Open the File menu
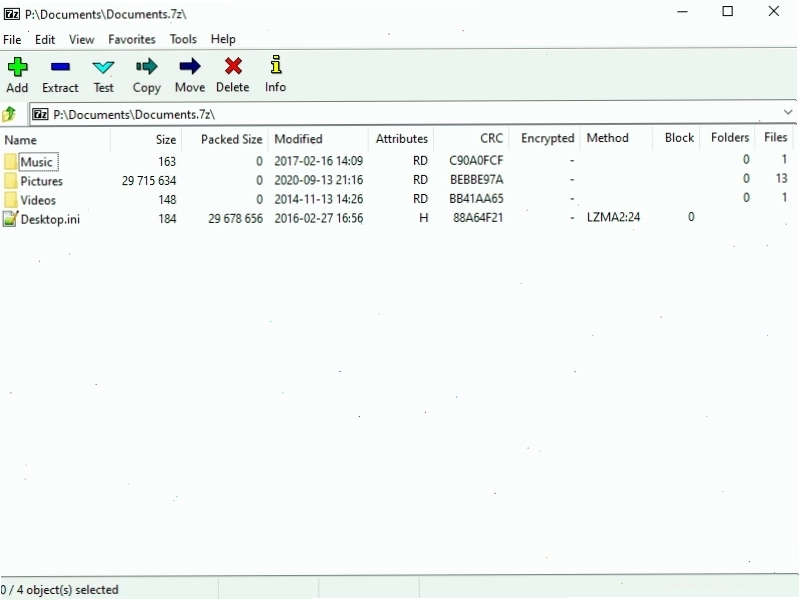This screenshot has width=799, height=601. point(12,39)
